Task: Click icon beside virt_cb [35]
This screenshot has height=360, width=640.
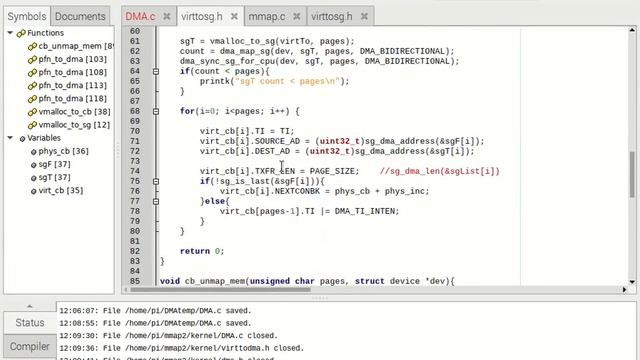Action: [x=33, y=191]
